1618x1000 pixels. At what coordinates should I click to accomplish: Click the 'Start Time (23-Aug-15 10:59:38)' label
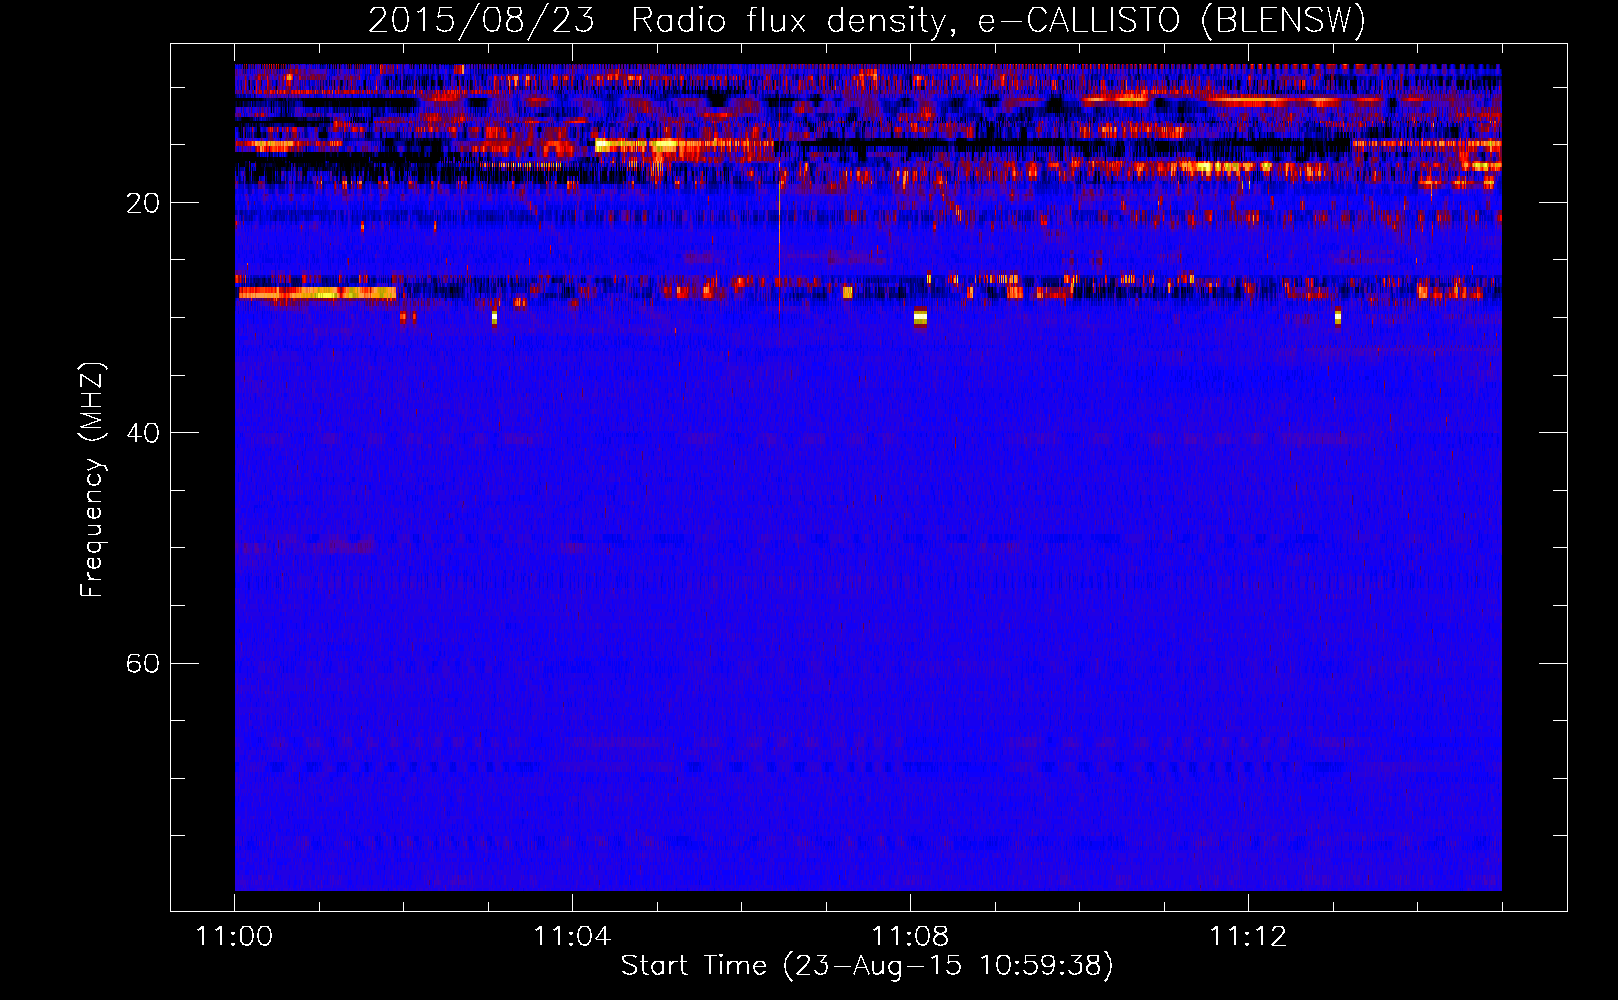867,966
